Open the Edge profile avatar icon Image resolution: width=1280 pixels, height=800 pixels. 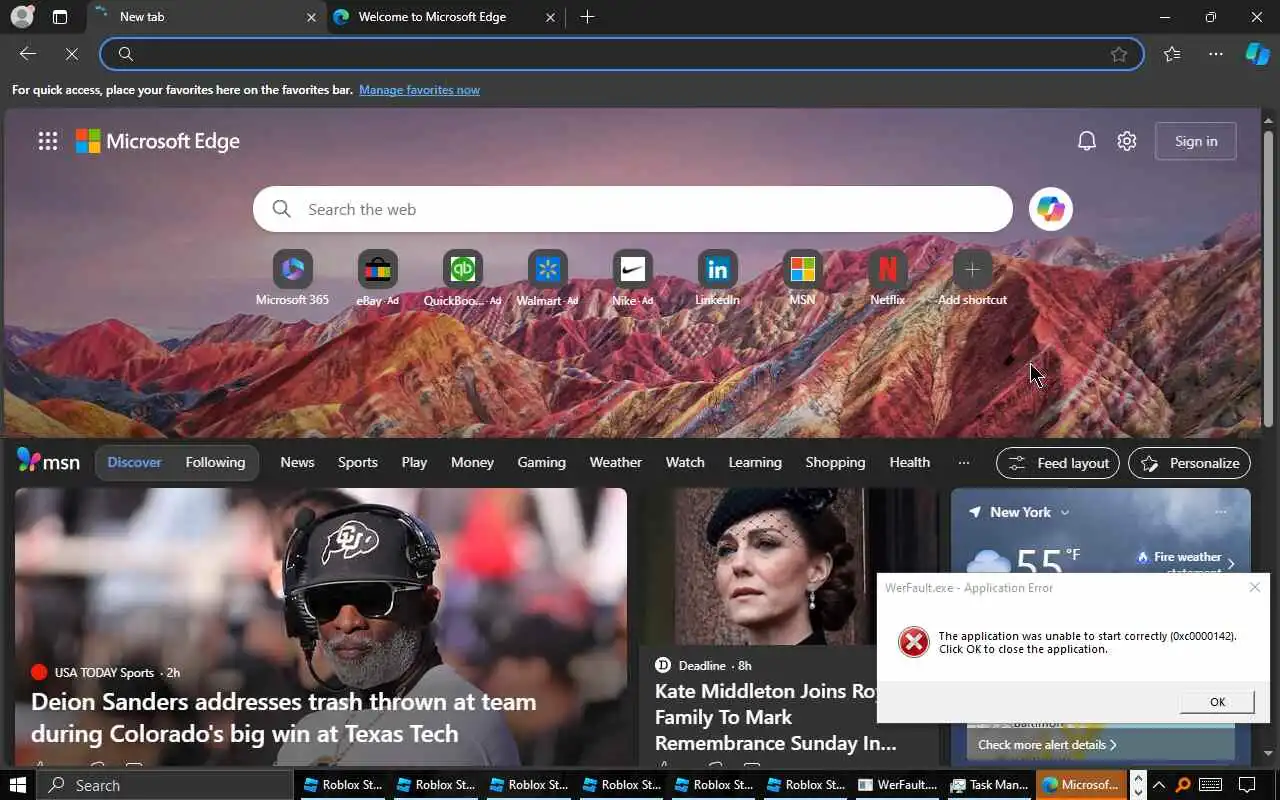(x=22, y=16)
